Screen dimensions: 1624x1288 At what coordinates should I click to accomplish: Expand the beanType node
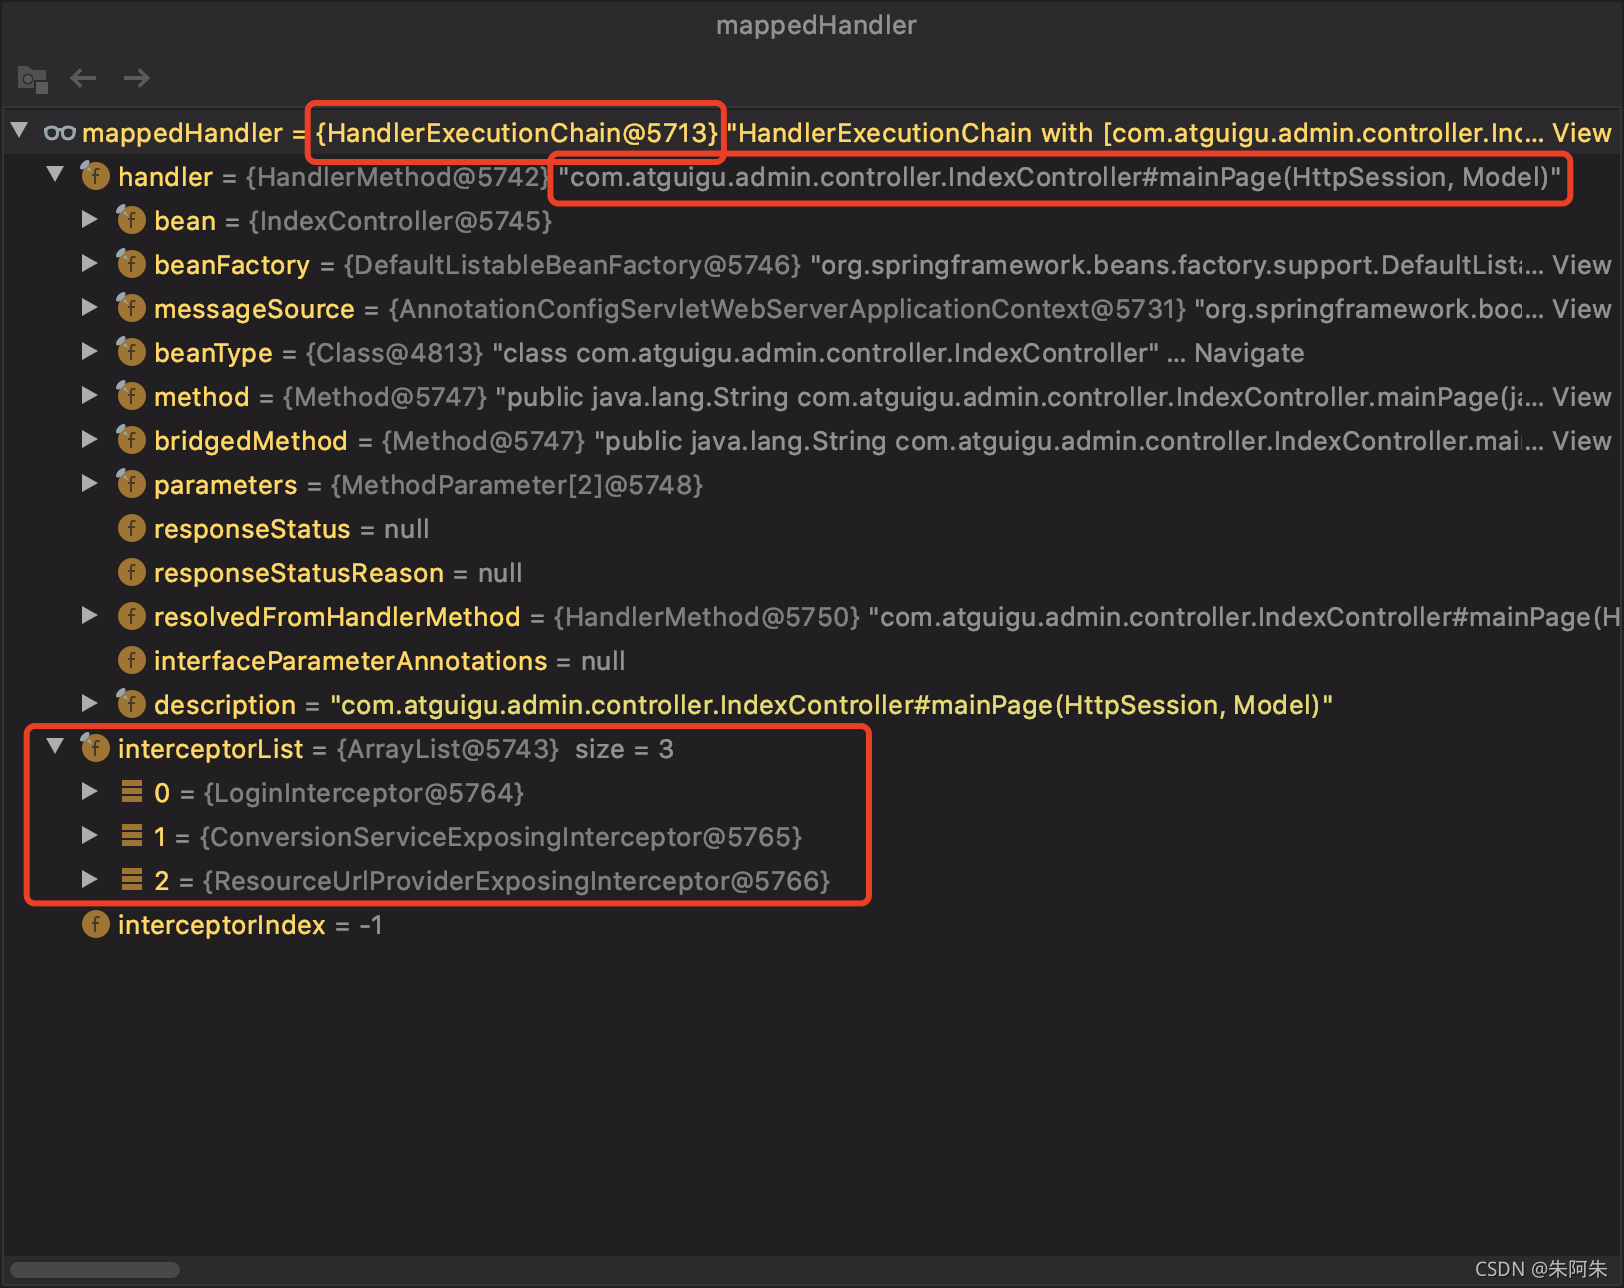click(90, 352)
